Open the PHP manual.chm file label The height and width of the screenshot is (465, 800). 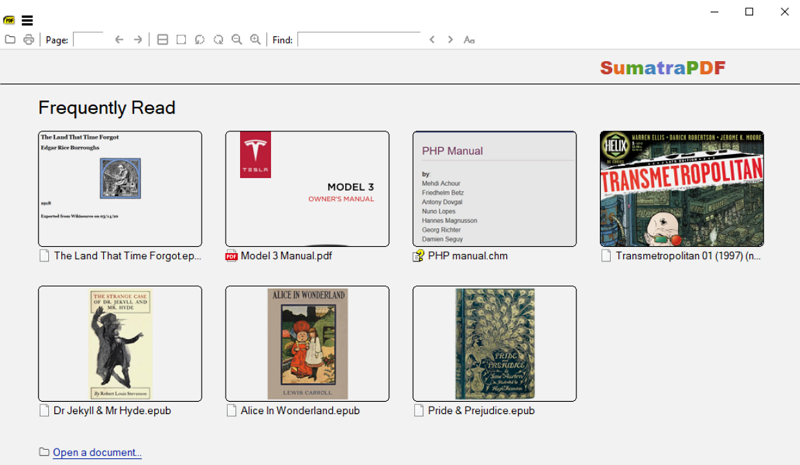(x=467, y=256)
